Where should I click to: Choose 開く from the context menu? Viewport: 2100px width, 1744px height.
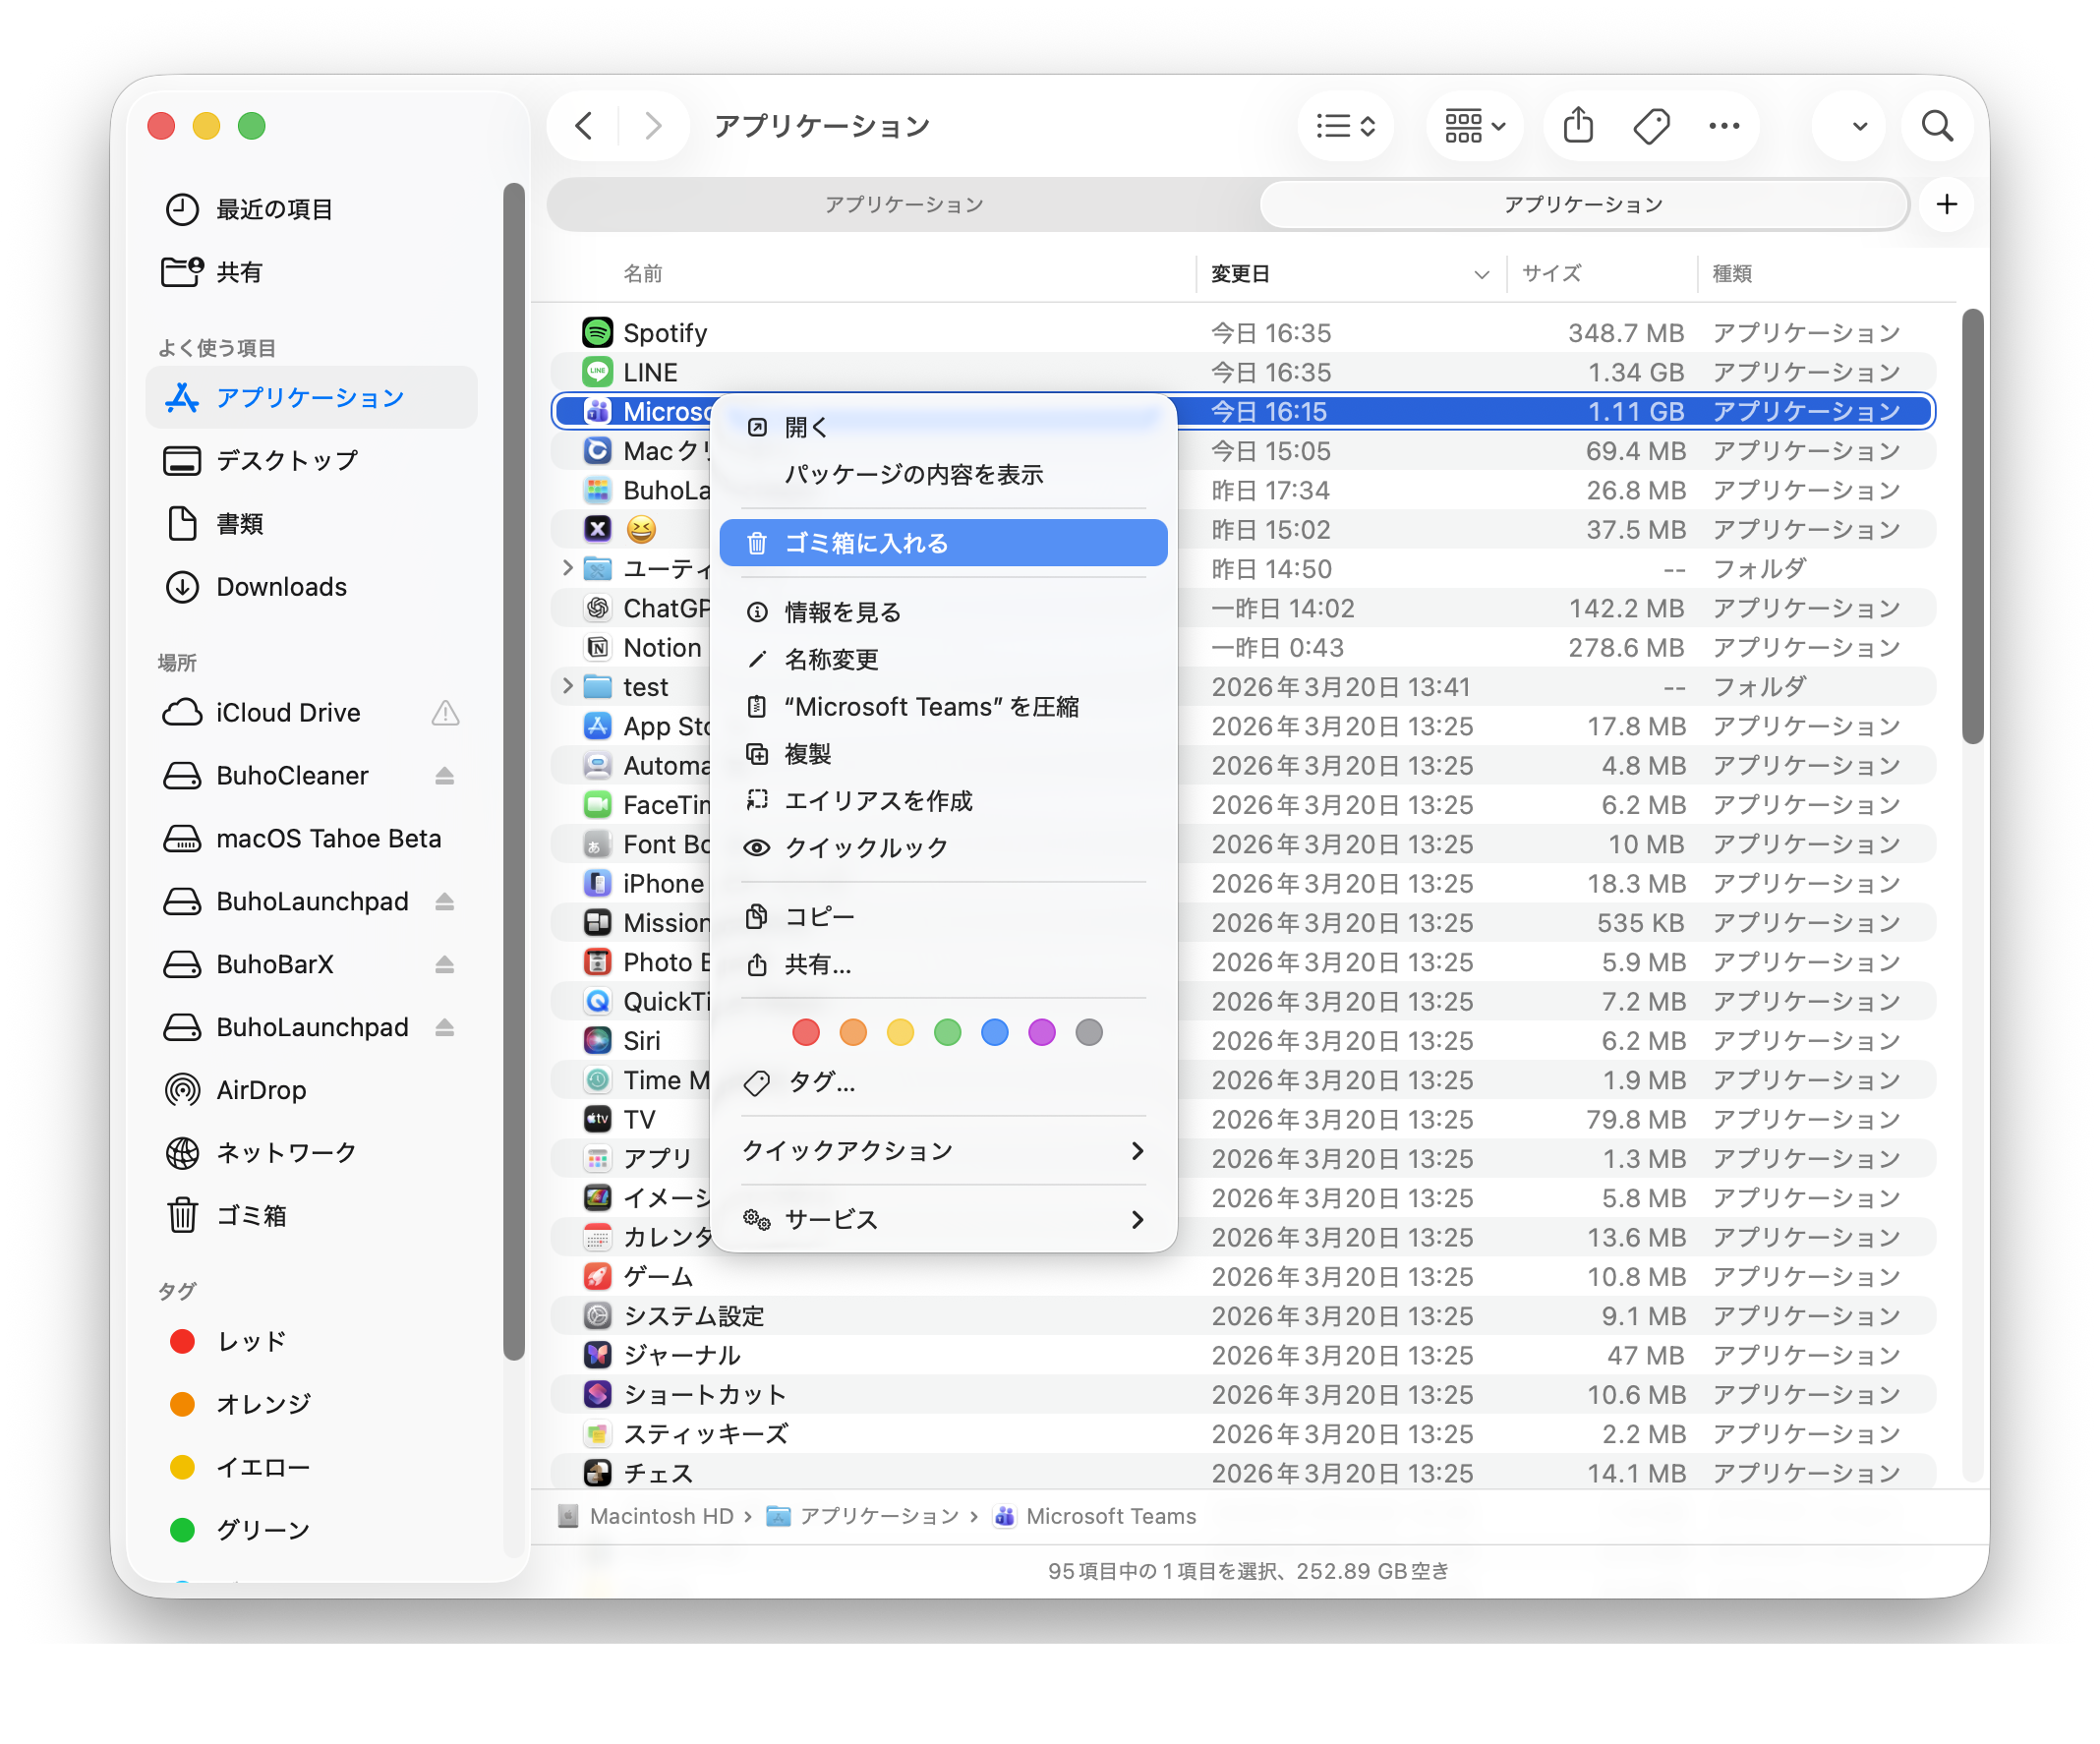coord(943,427)
